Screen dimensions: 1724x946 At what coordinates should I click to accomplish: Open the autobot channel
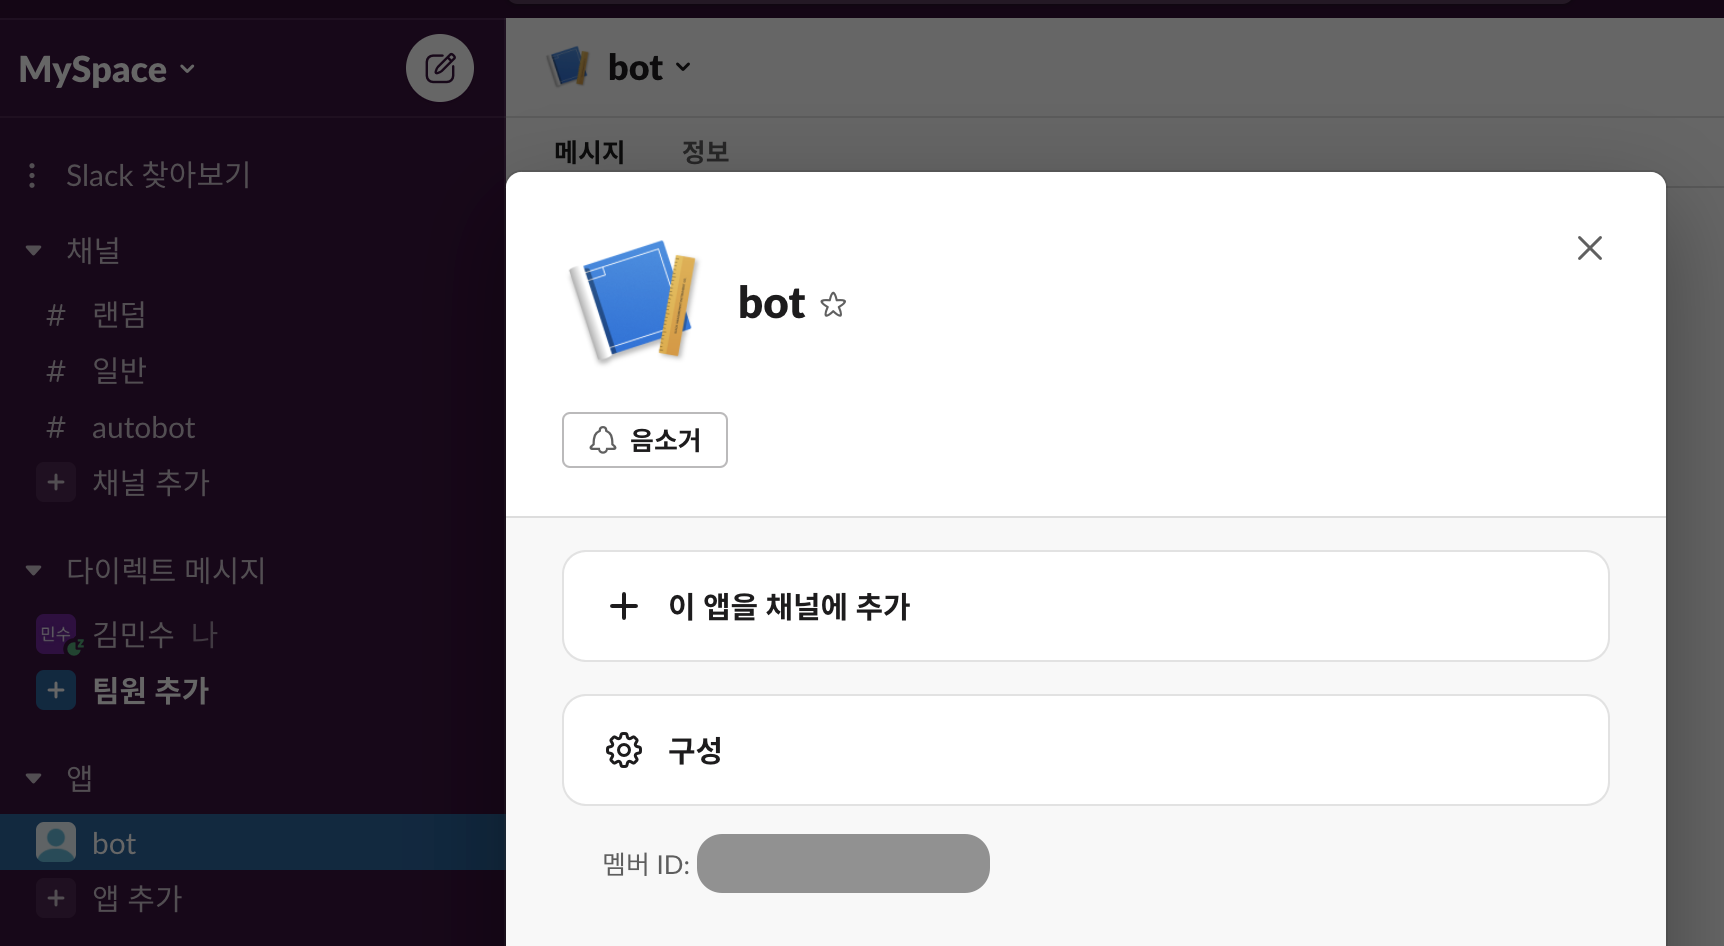point(143,428)
